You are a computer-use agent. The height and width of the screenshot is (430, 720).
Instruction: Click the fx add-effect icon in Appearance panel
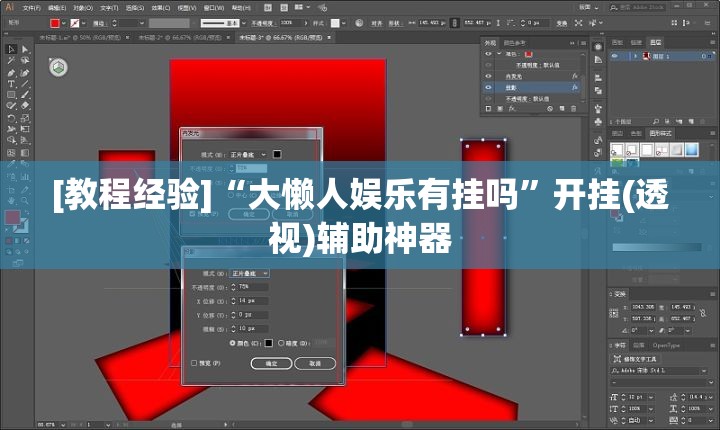tap(512, 109)
